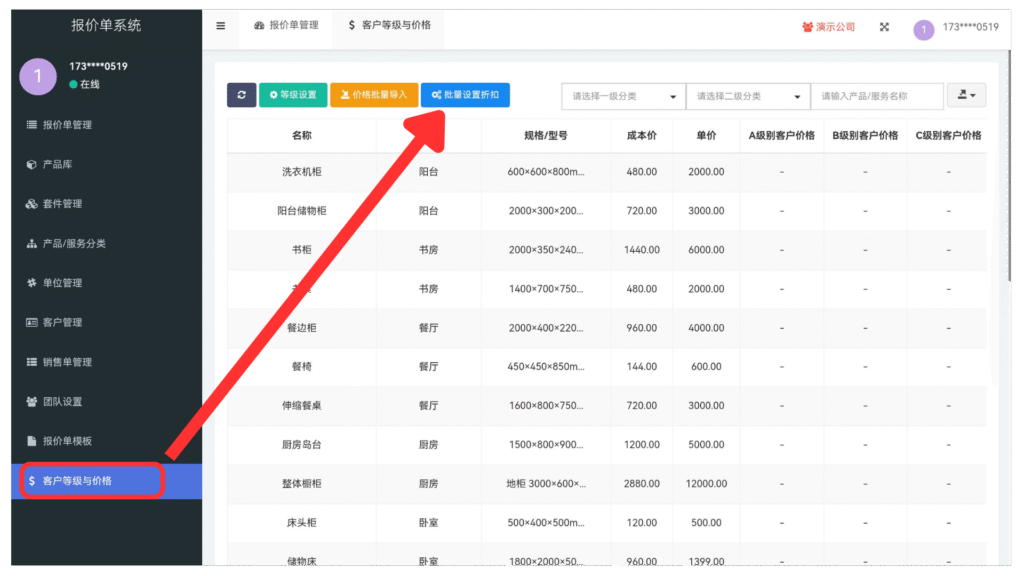The image size is (1024, 576).
Task: Toggle fullscreen using the expand icon
Action: (x=884, y=27)
